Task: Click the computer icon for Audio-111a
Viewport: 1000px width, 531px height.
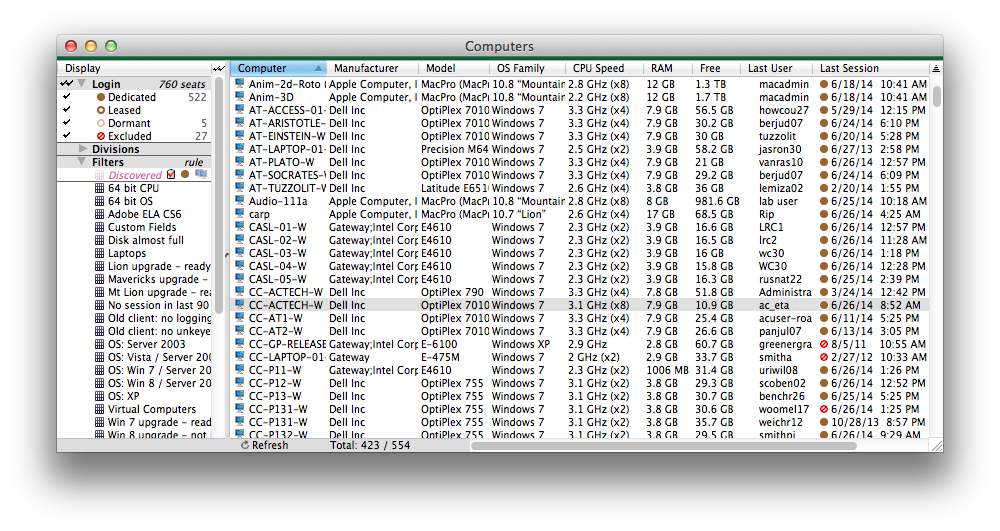Action: (x=240, y=201)
